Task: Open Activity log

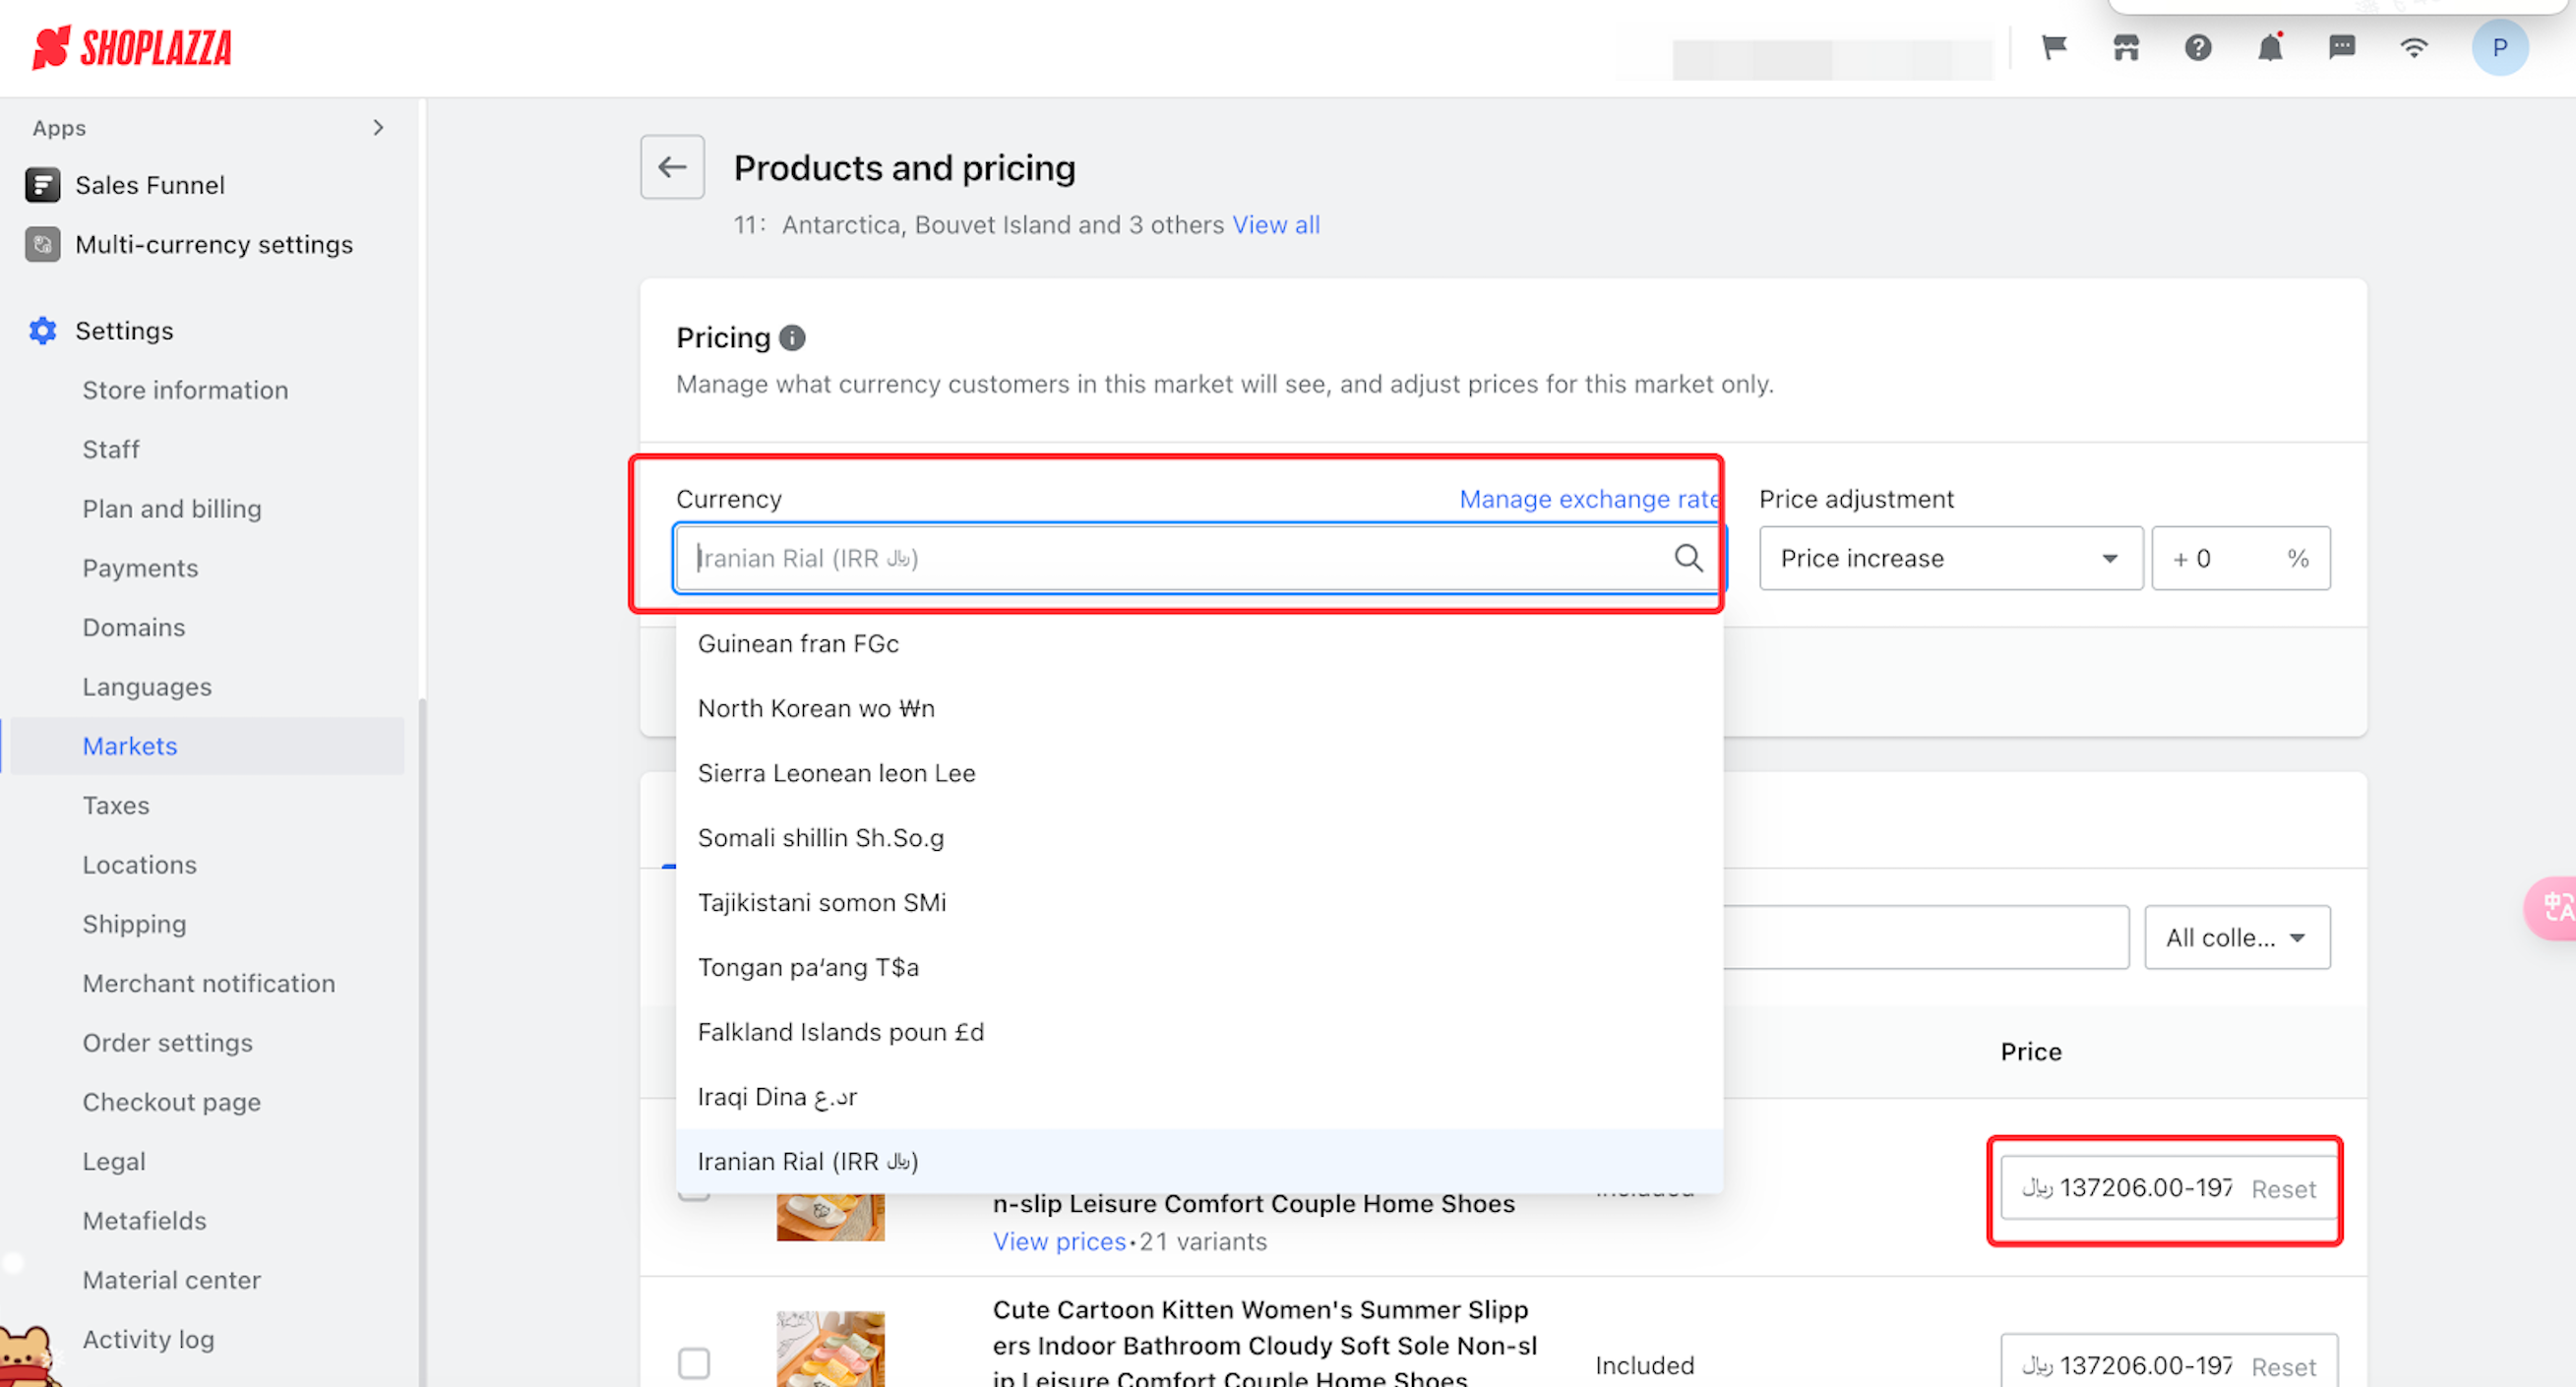Action: tap(148, 1339)
